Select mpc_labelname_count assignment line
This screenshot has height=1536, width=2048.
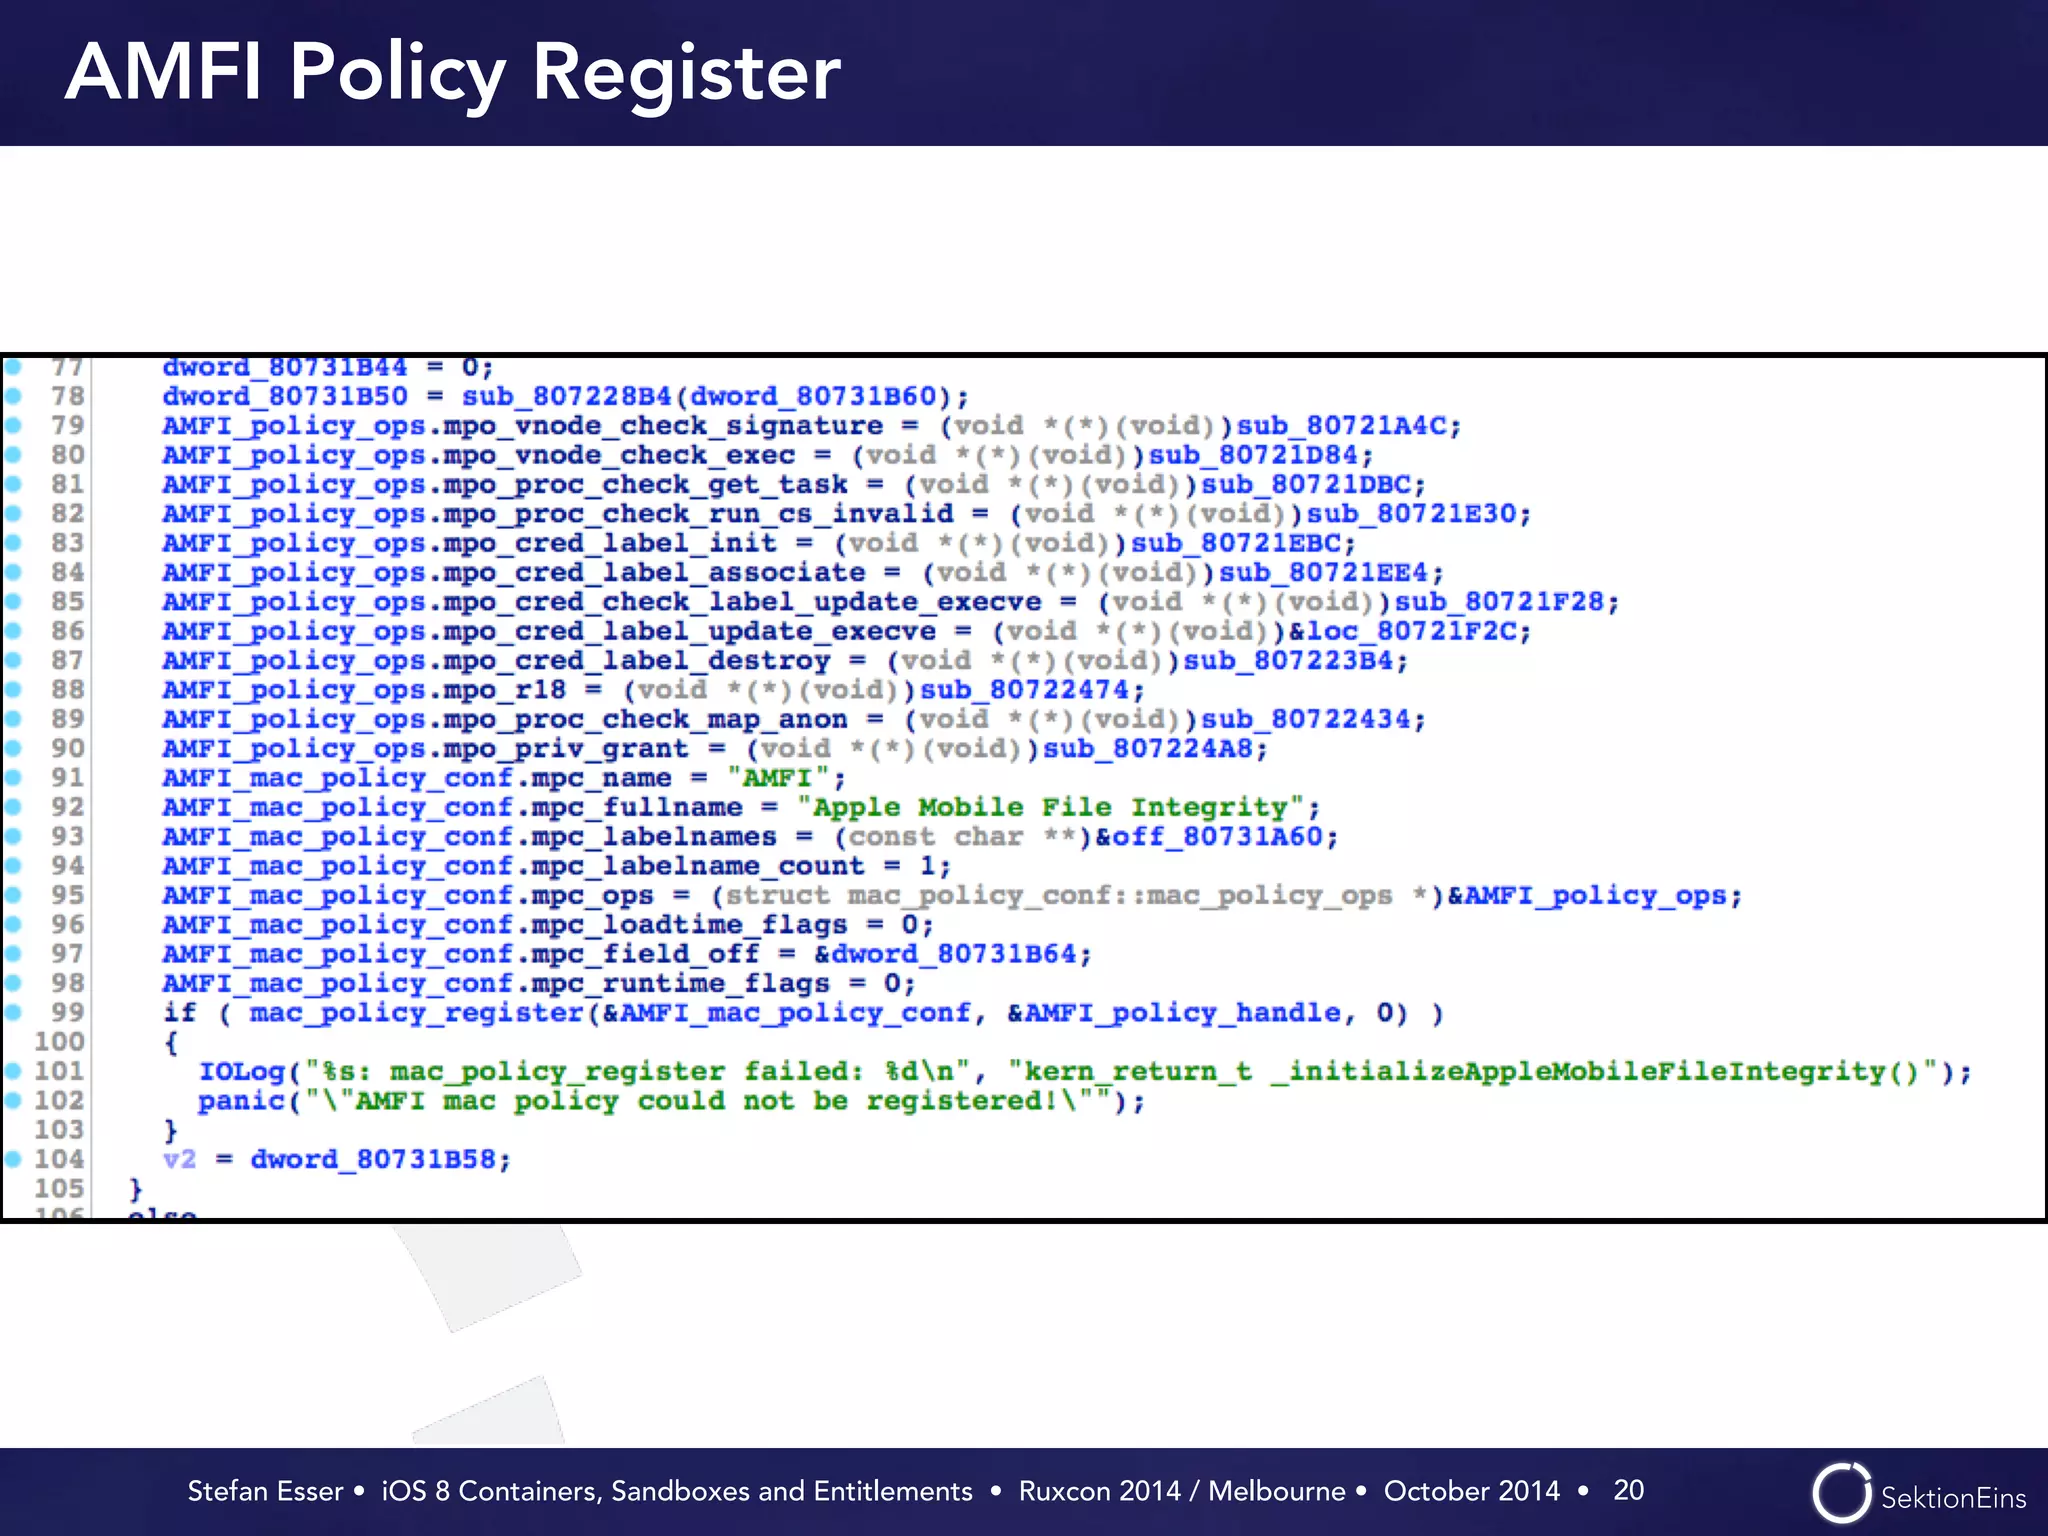click(557, 867)
